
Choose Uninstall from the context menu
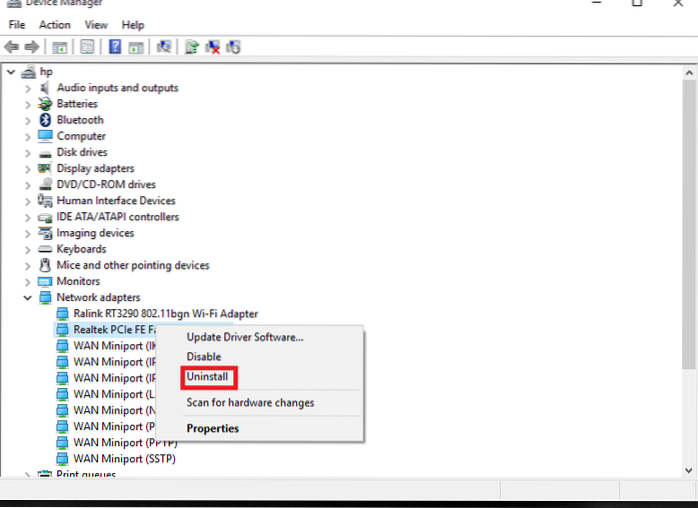point(208,378)
